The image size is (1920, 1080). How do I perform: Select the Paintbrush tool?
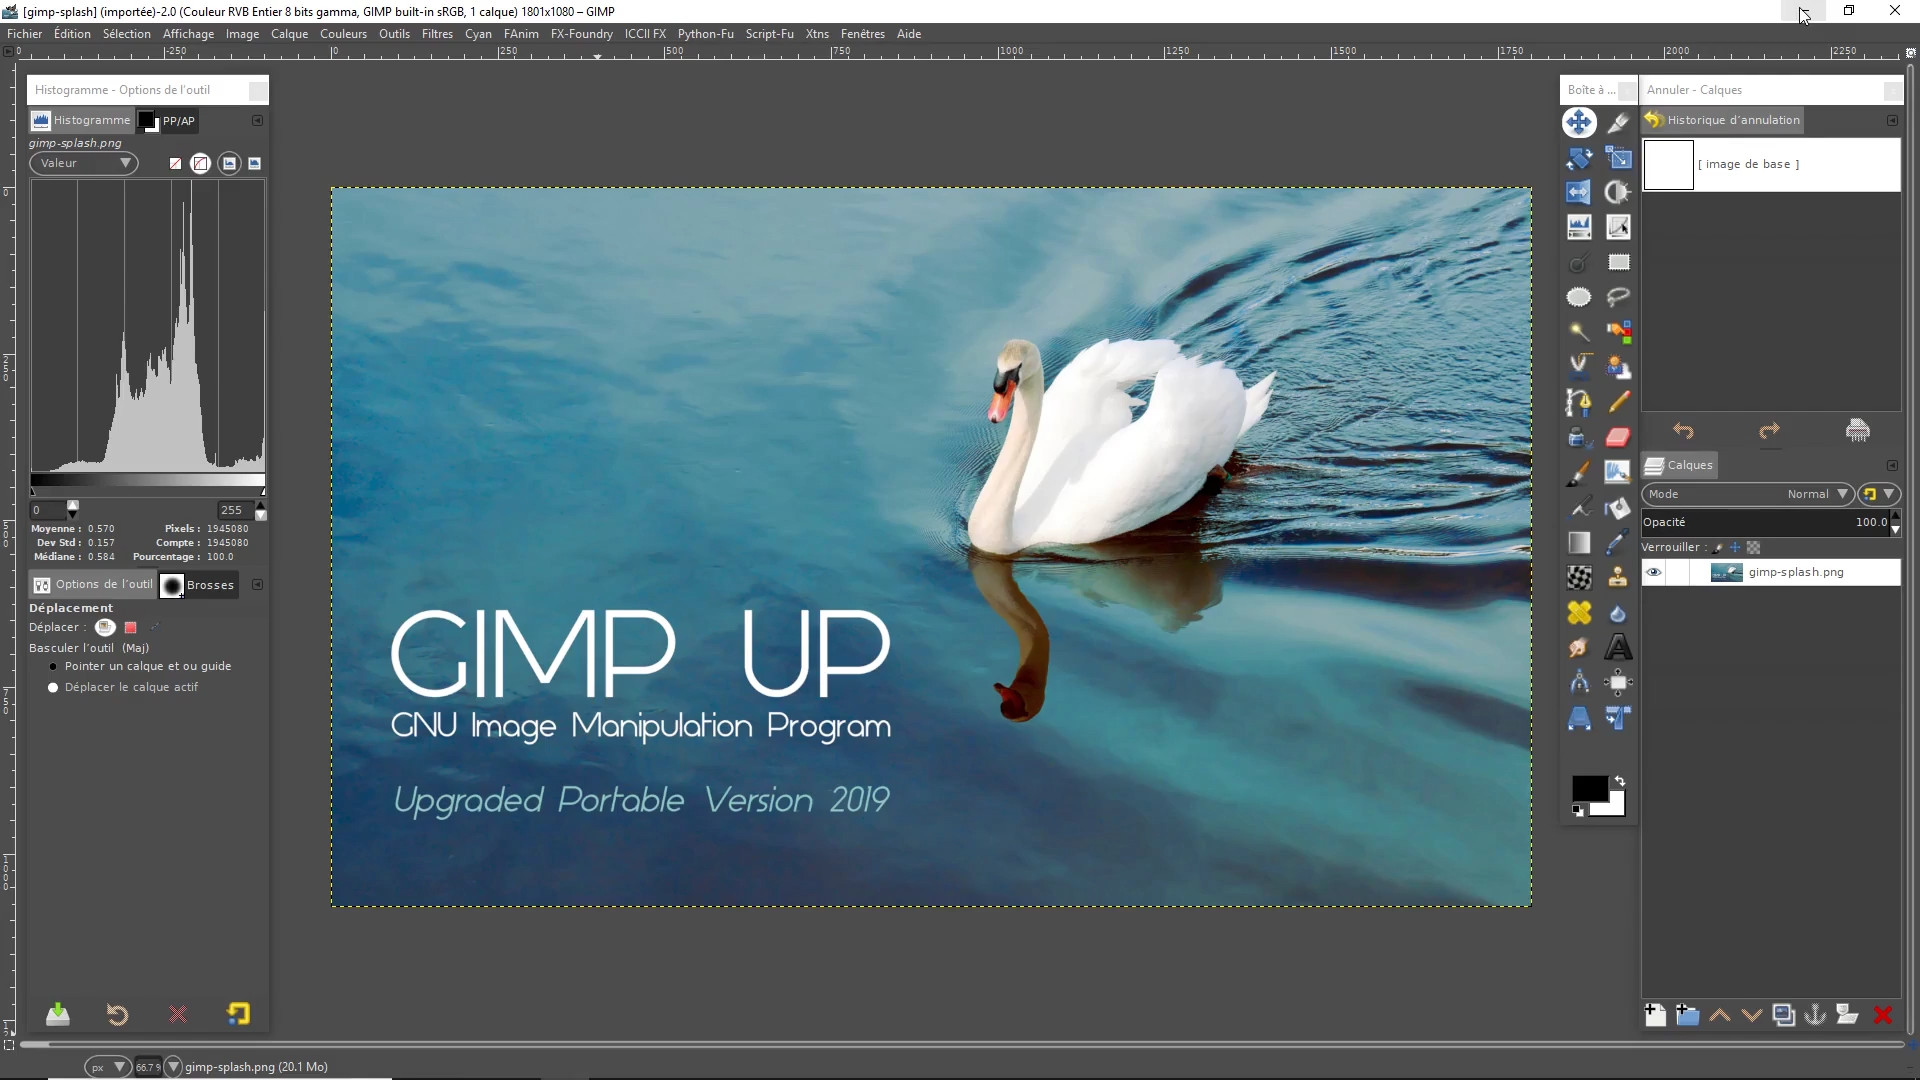click(1579, 473)
